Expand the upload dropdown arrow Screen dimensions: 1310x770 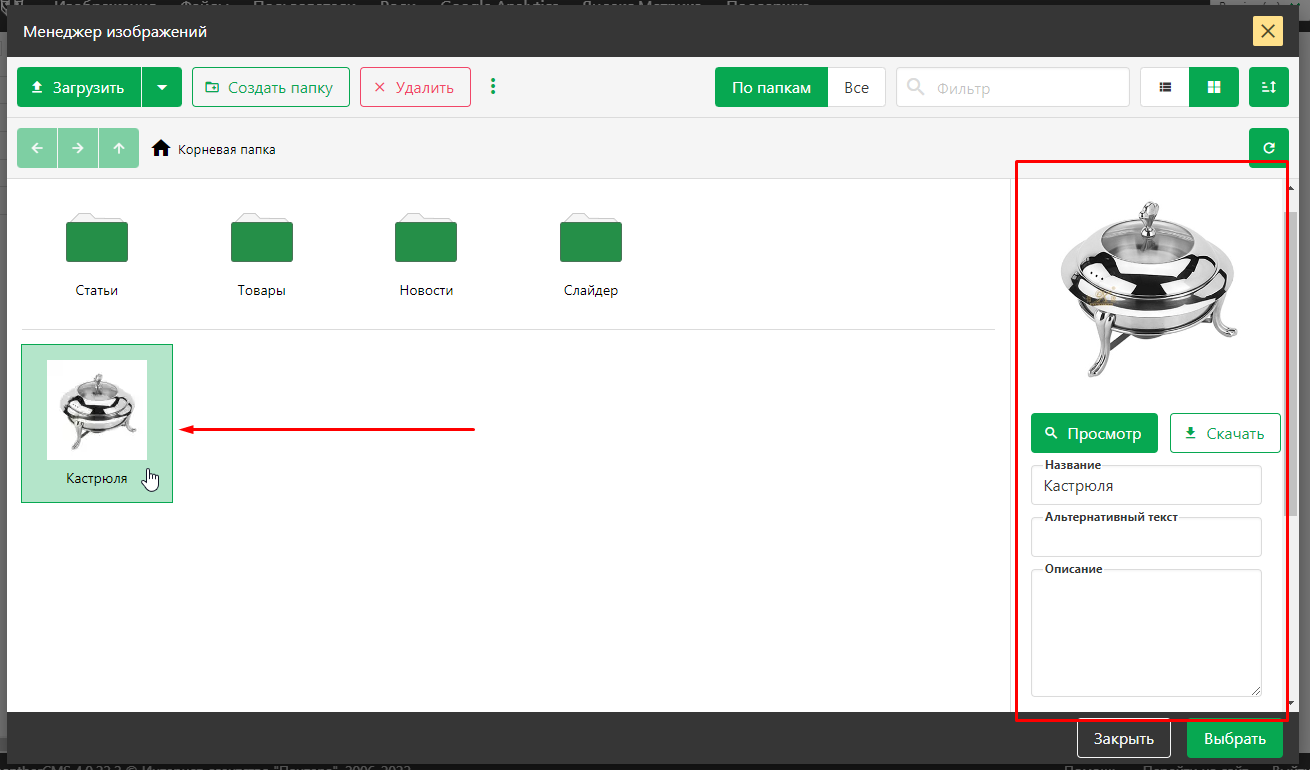(x=162, y=87)
